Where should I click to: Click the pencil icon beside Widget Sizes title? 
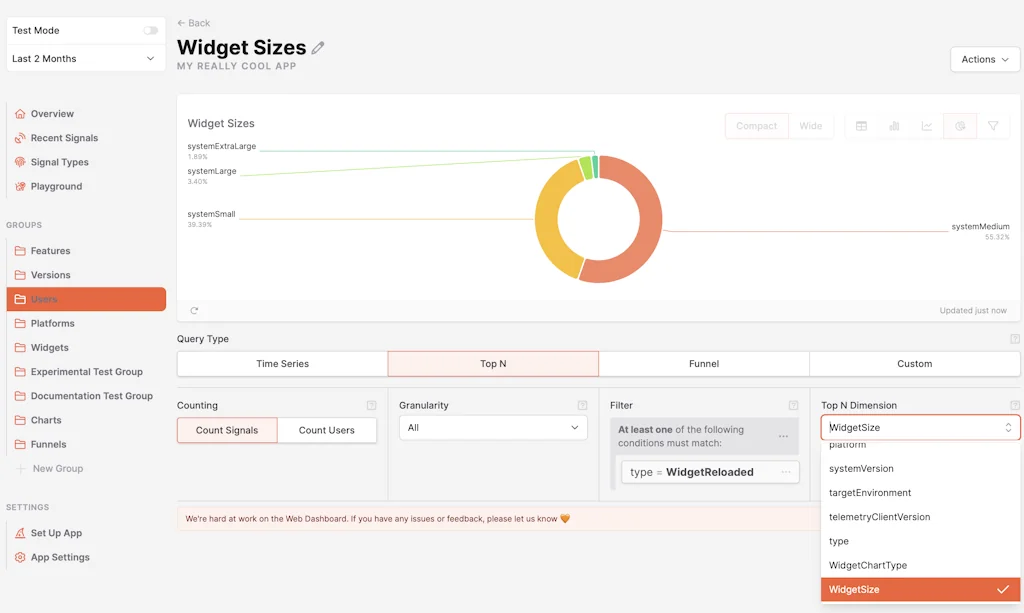(x=318, y=48)
